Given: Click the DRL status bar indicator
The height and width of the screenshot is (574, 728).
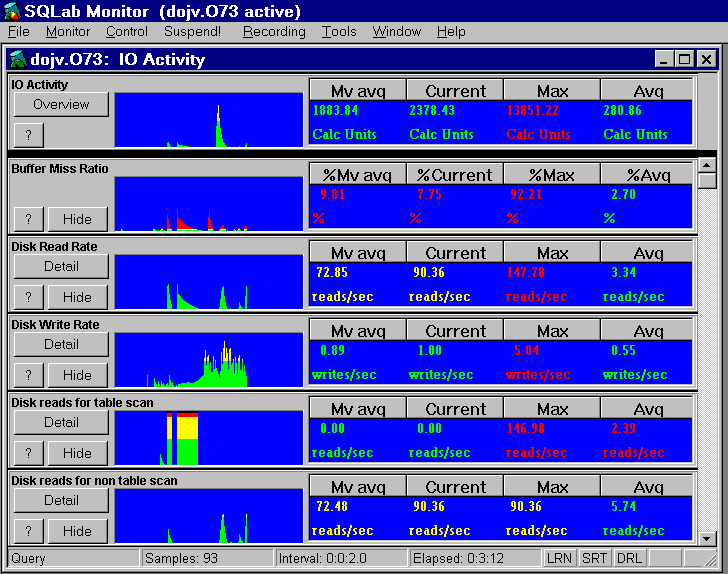Looking at the screenshot, I should [x=629, y=558].
